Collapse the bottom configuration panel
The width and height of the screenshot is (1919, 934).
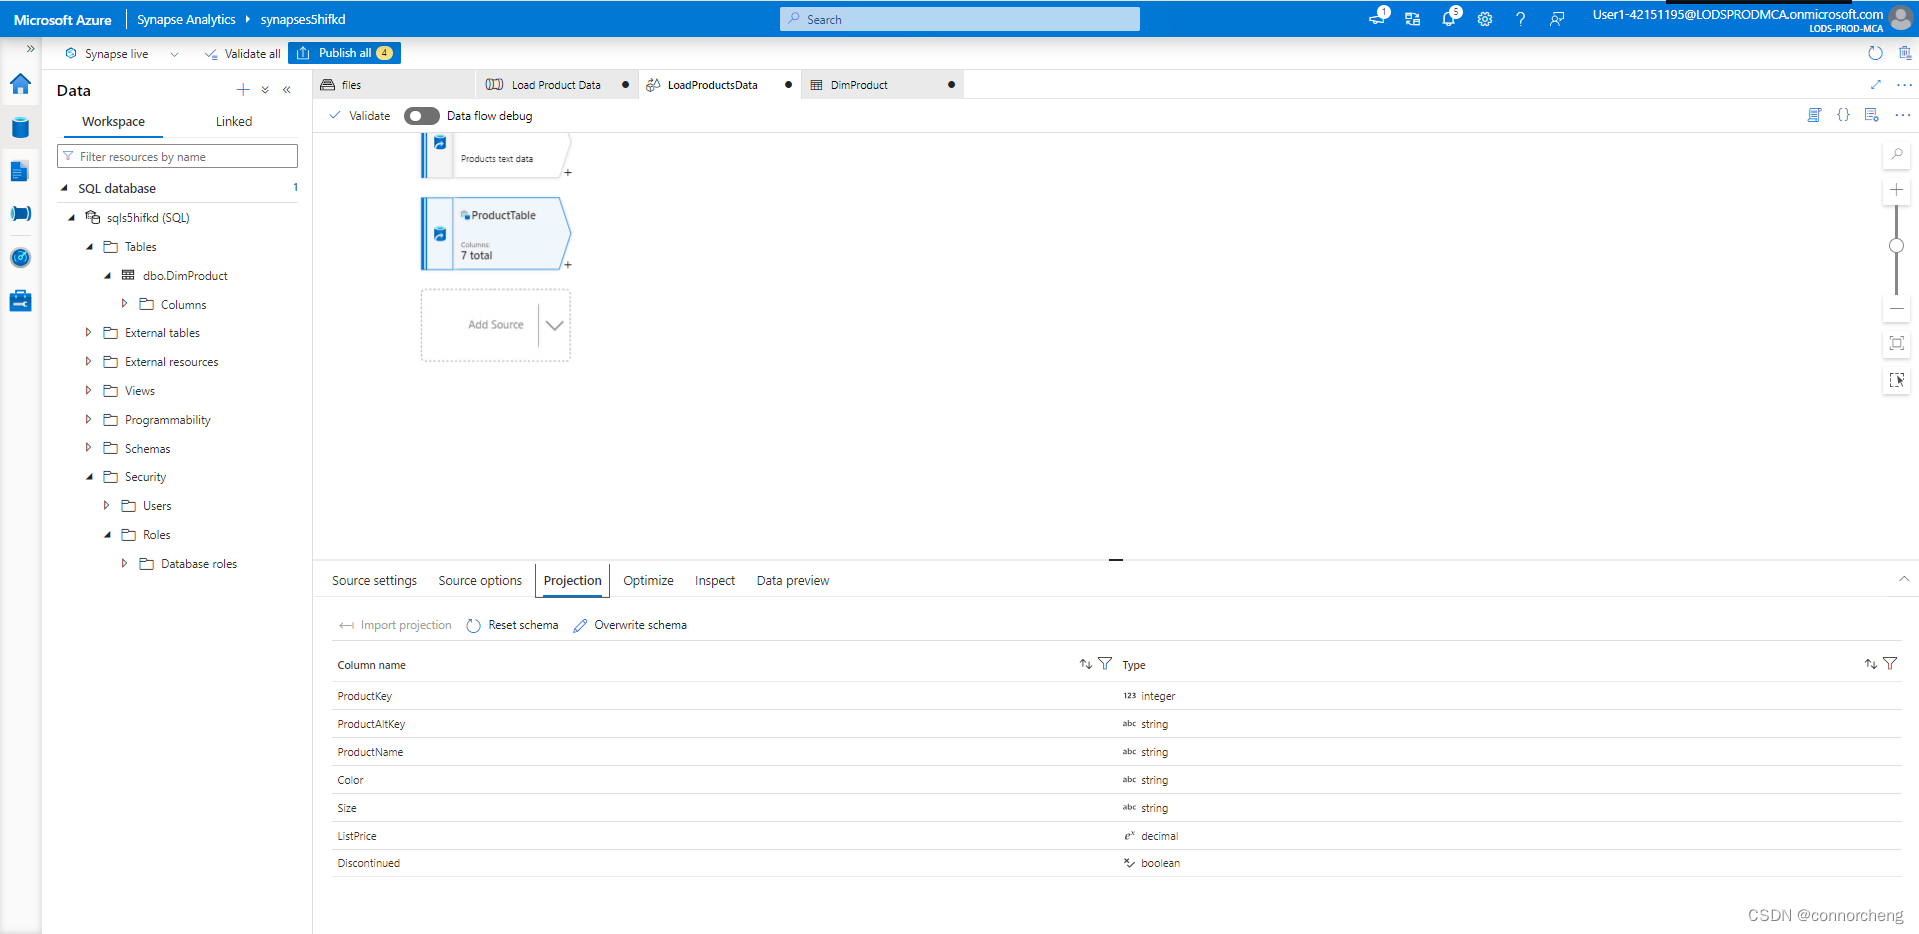(x=1904, y=580)
